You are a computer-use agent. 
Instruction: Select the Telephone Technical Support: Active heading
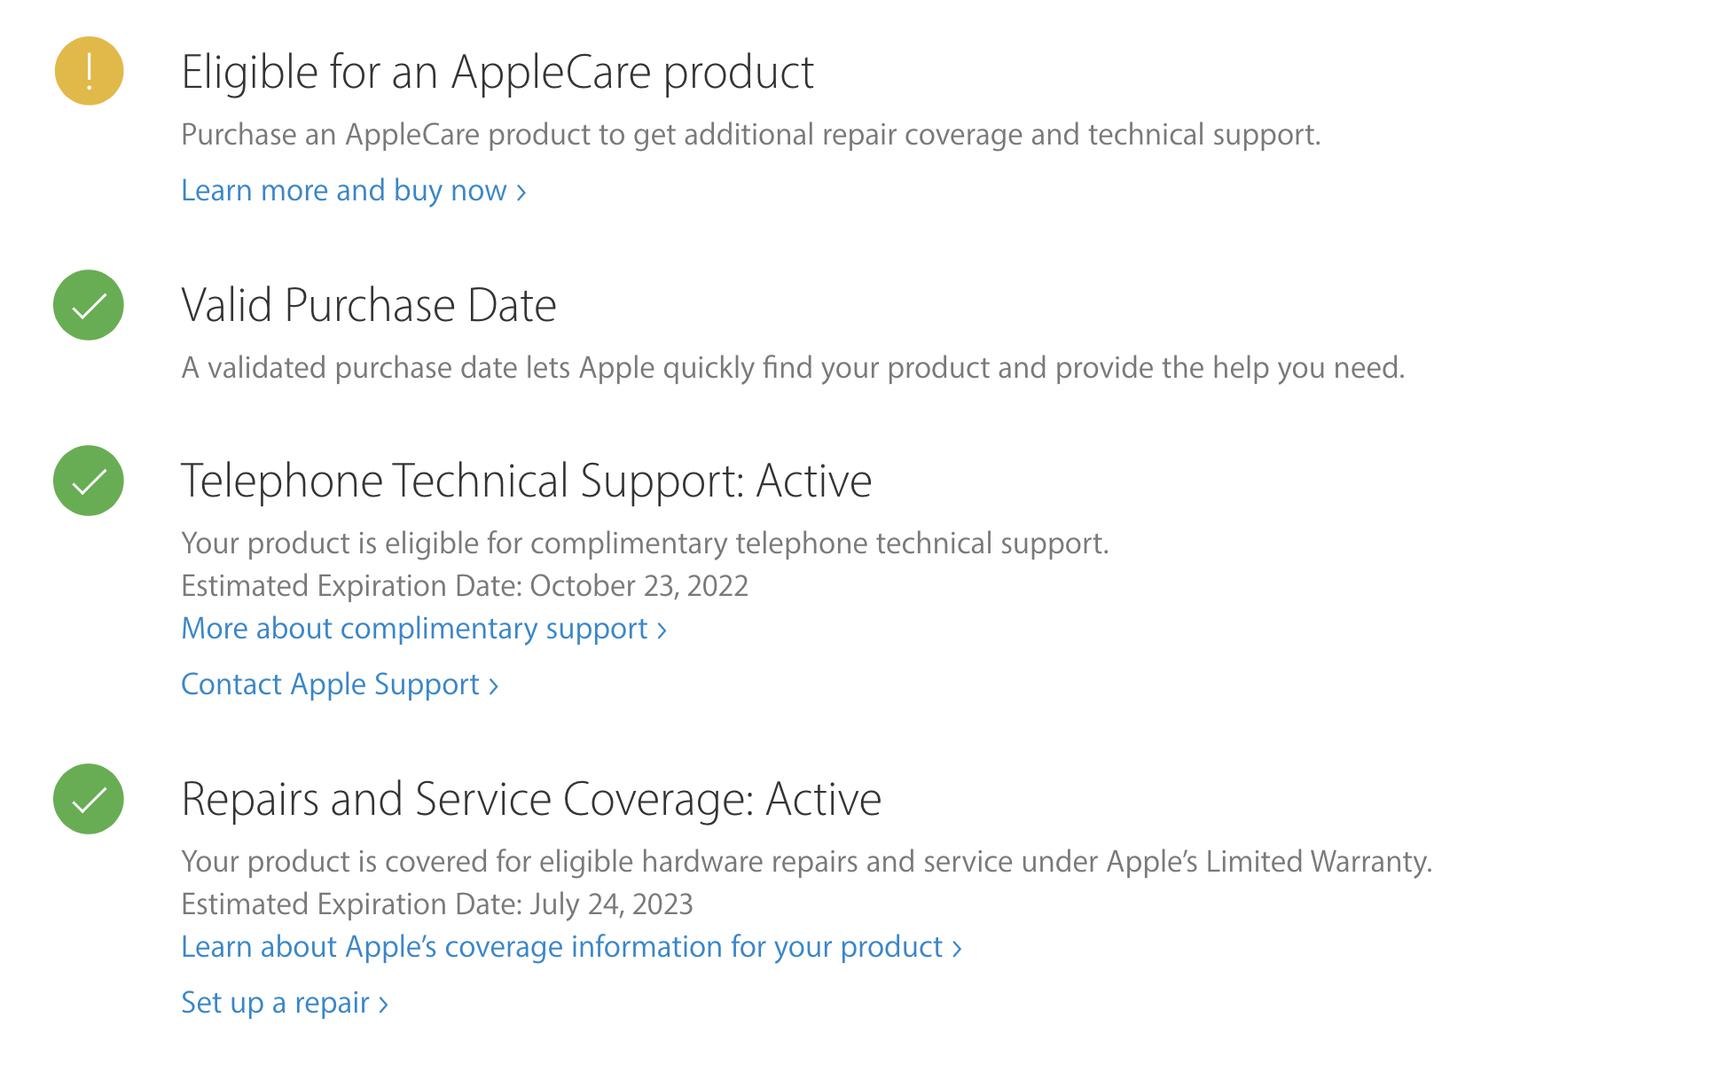click(526, 480)
